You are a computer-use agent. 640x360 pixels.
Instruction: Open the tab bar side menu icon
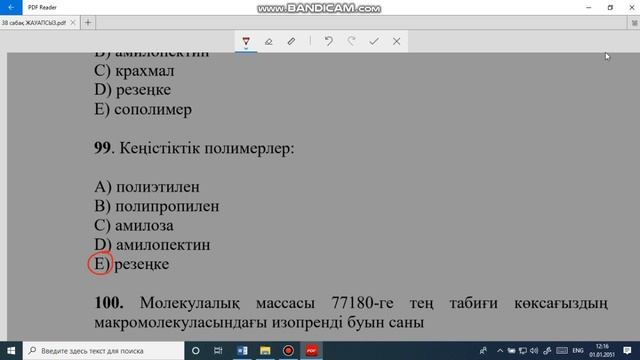coord(634,23)
